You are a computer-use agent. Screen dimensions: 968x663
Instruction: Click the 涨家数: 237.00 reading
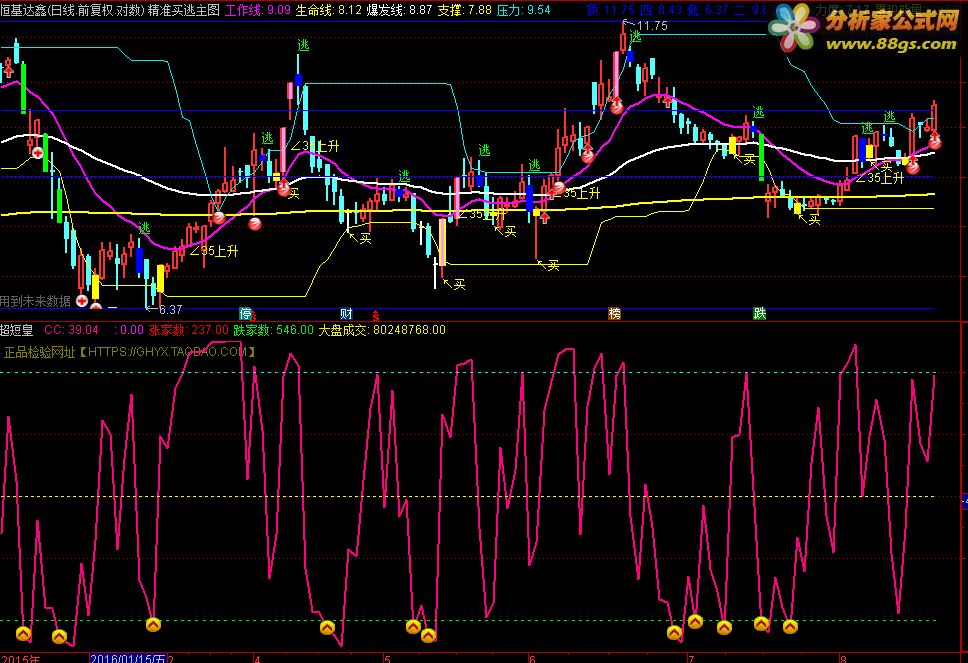(x=188, y=330)
